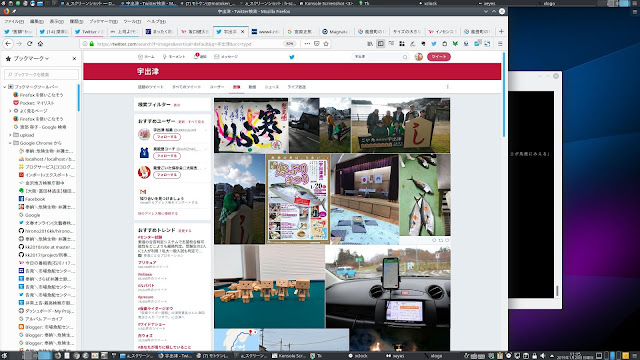Click volume icon in system tray
640x360 pixels.
pos(543,356)
